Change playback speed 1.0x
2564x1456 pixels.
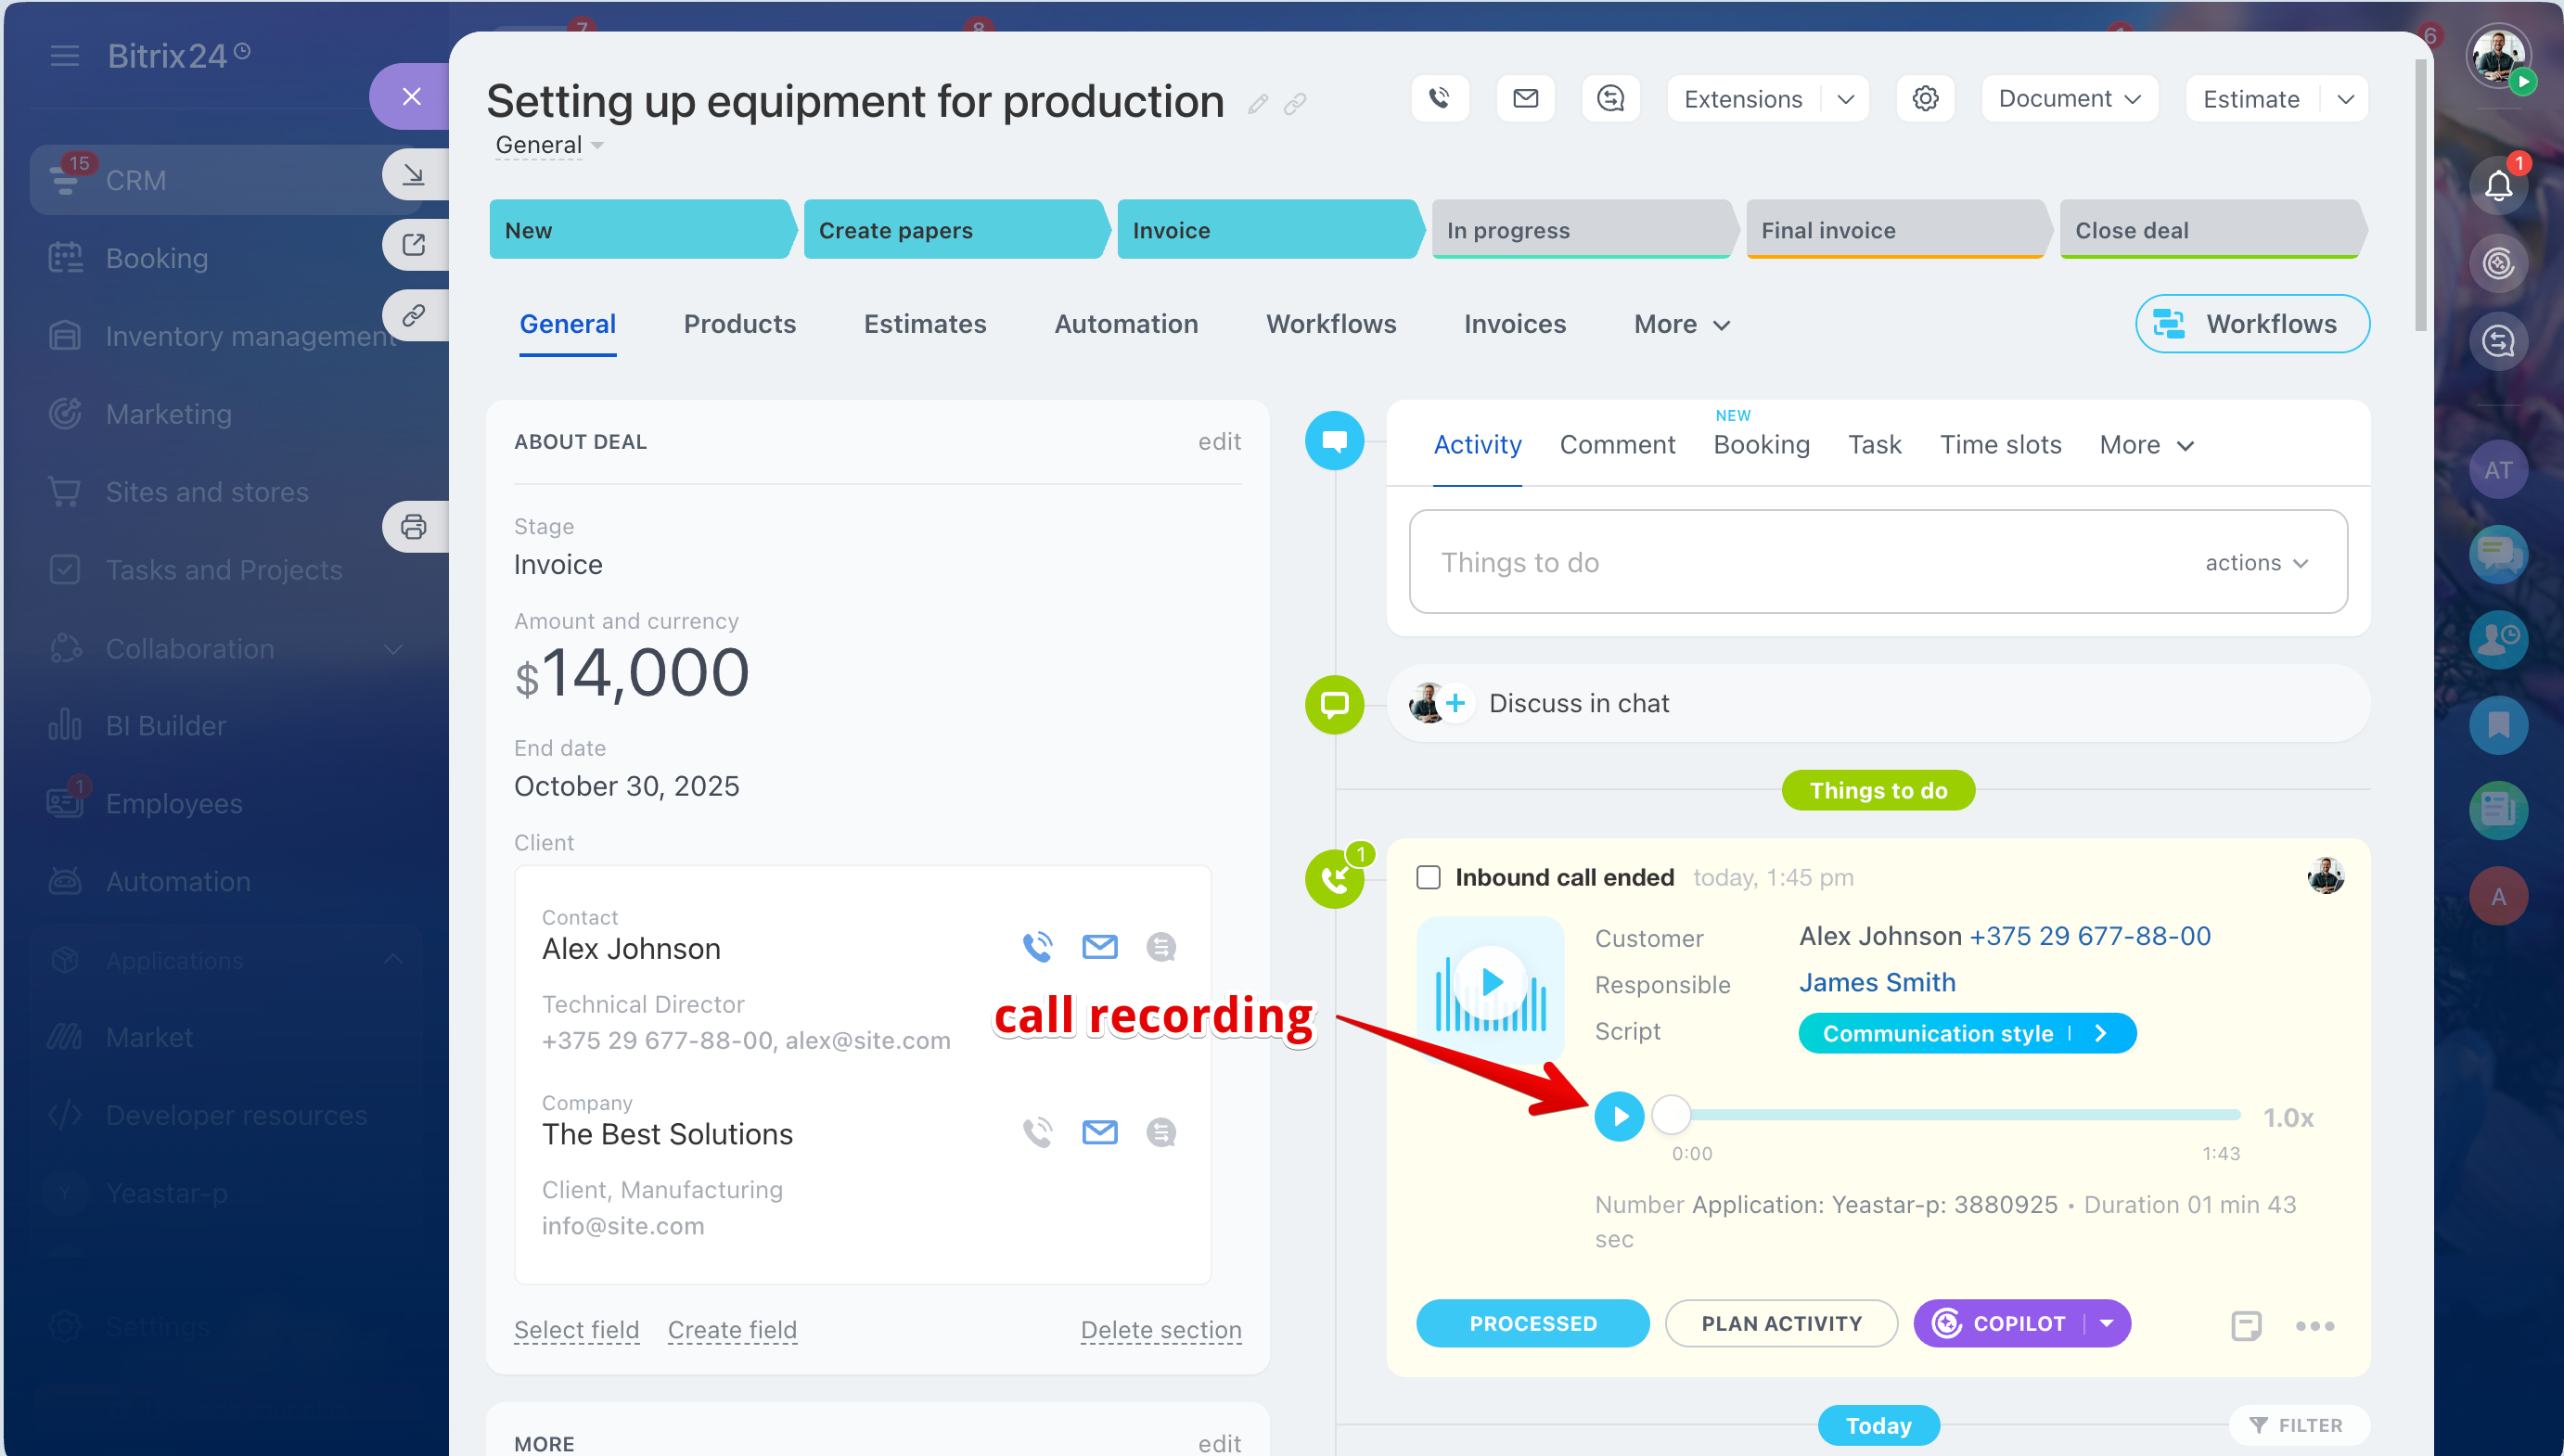pyautogui.click(x=2288, y=1117)
